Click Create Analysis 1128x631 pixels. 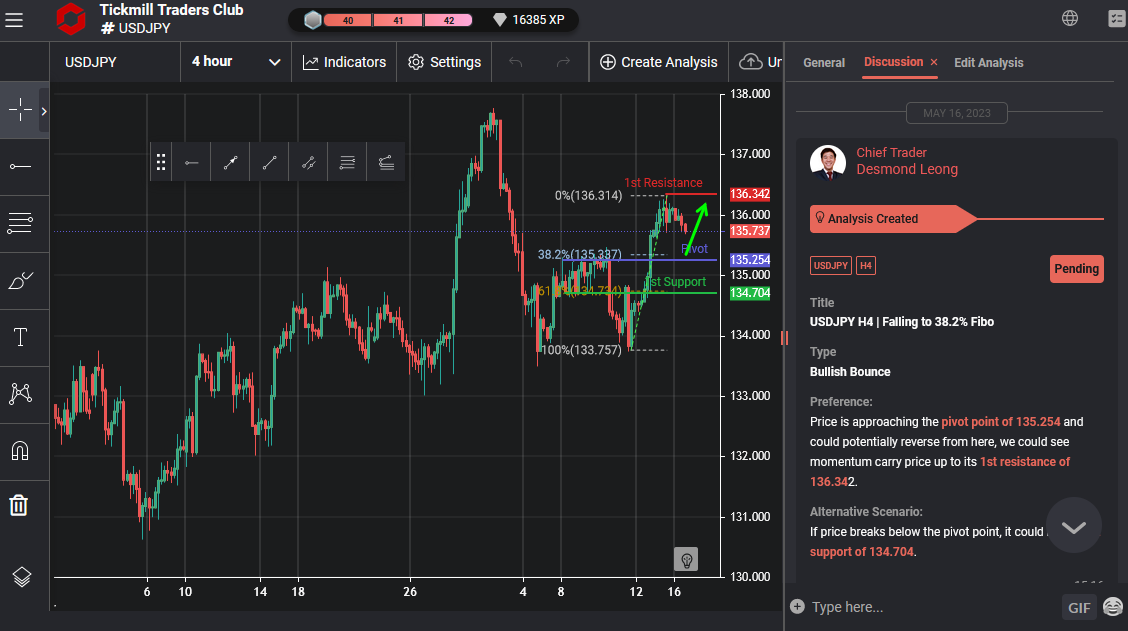(x=658, y=62)
